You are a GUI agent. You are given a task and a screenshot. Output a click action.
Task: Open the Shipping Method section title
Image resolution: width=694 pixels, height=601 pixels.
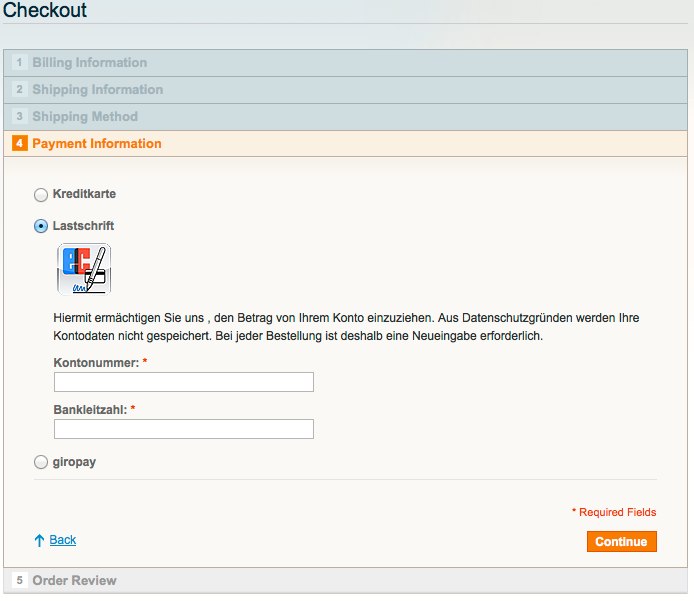click(x=85, y=117)
